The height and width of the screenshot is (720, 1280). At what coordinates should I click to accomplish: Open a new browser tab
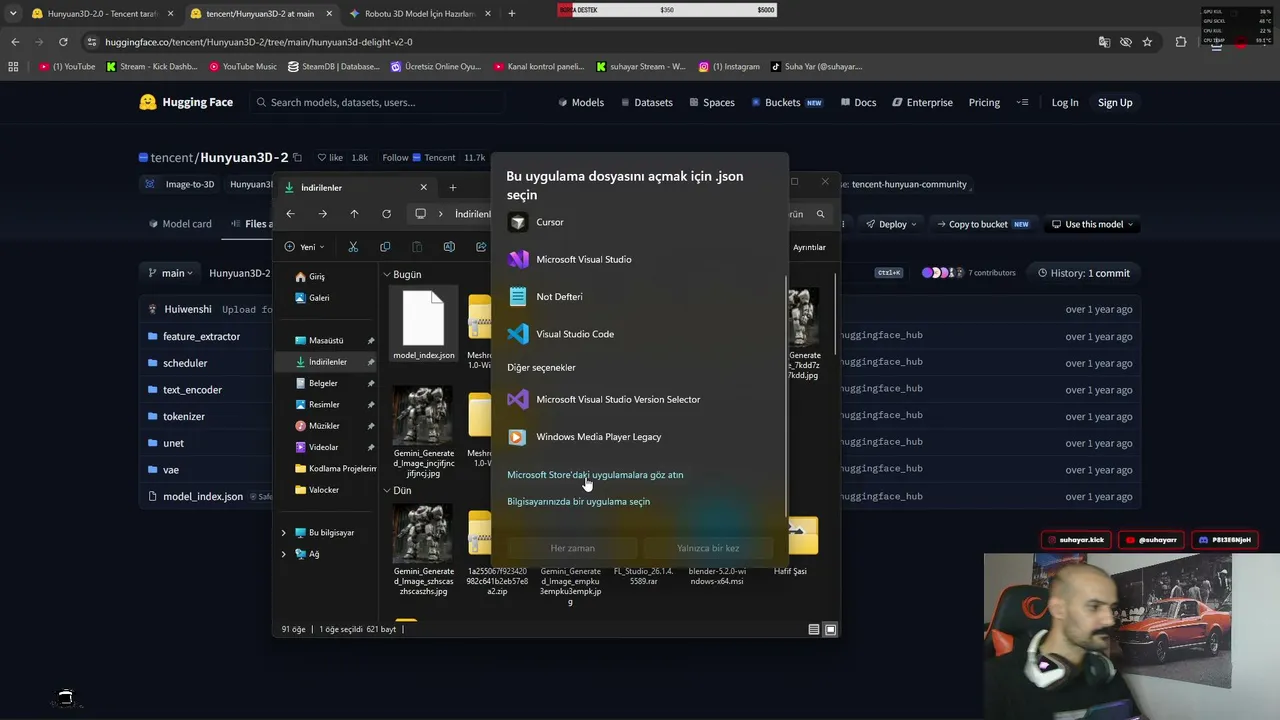coord(512,14)
